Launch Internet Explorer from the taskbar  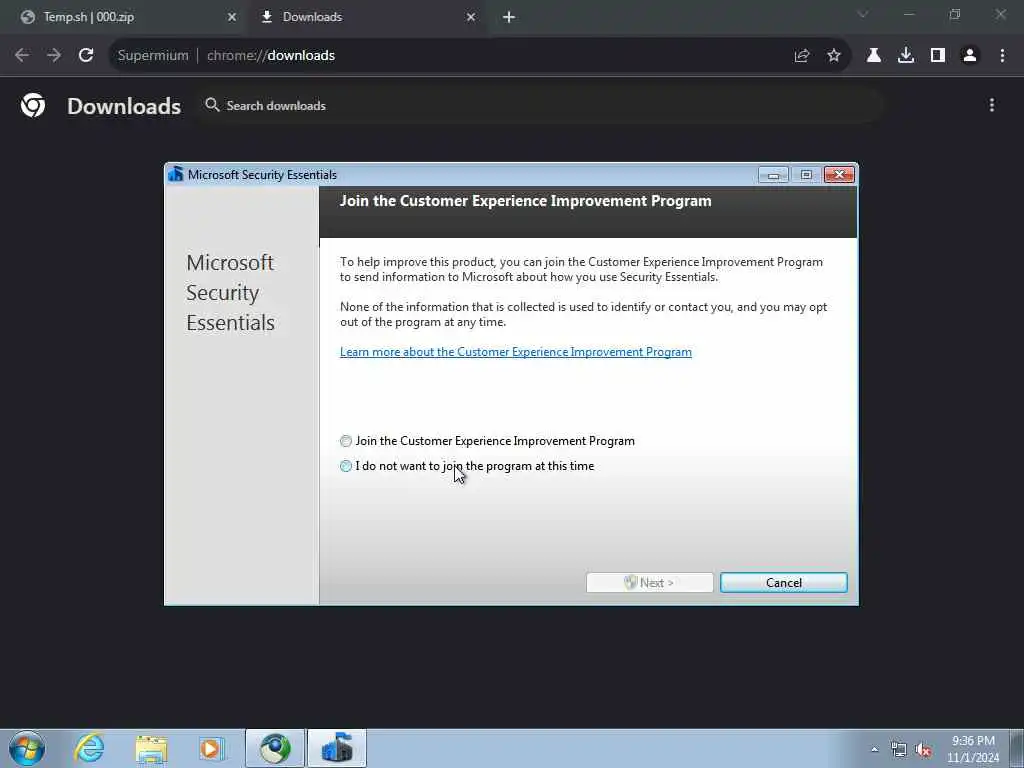(89, 748)
